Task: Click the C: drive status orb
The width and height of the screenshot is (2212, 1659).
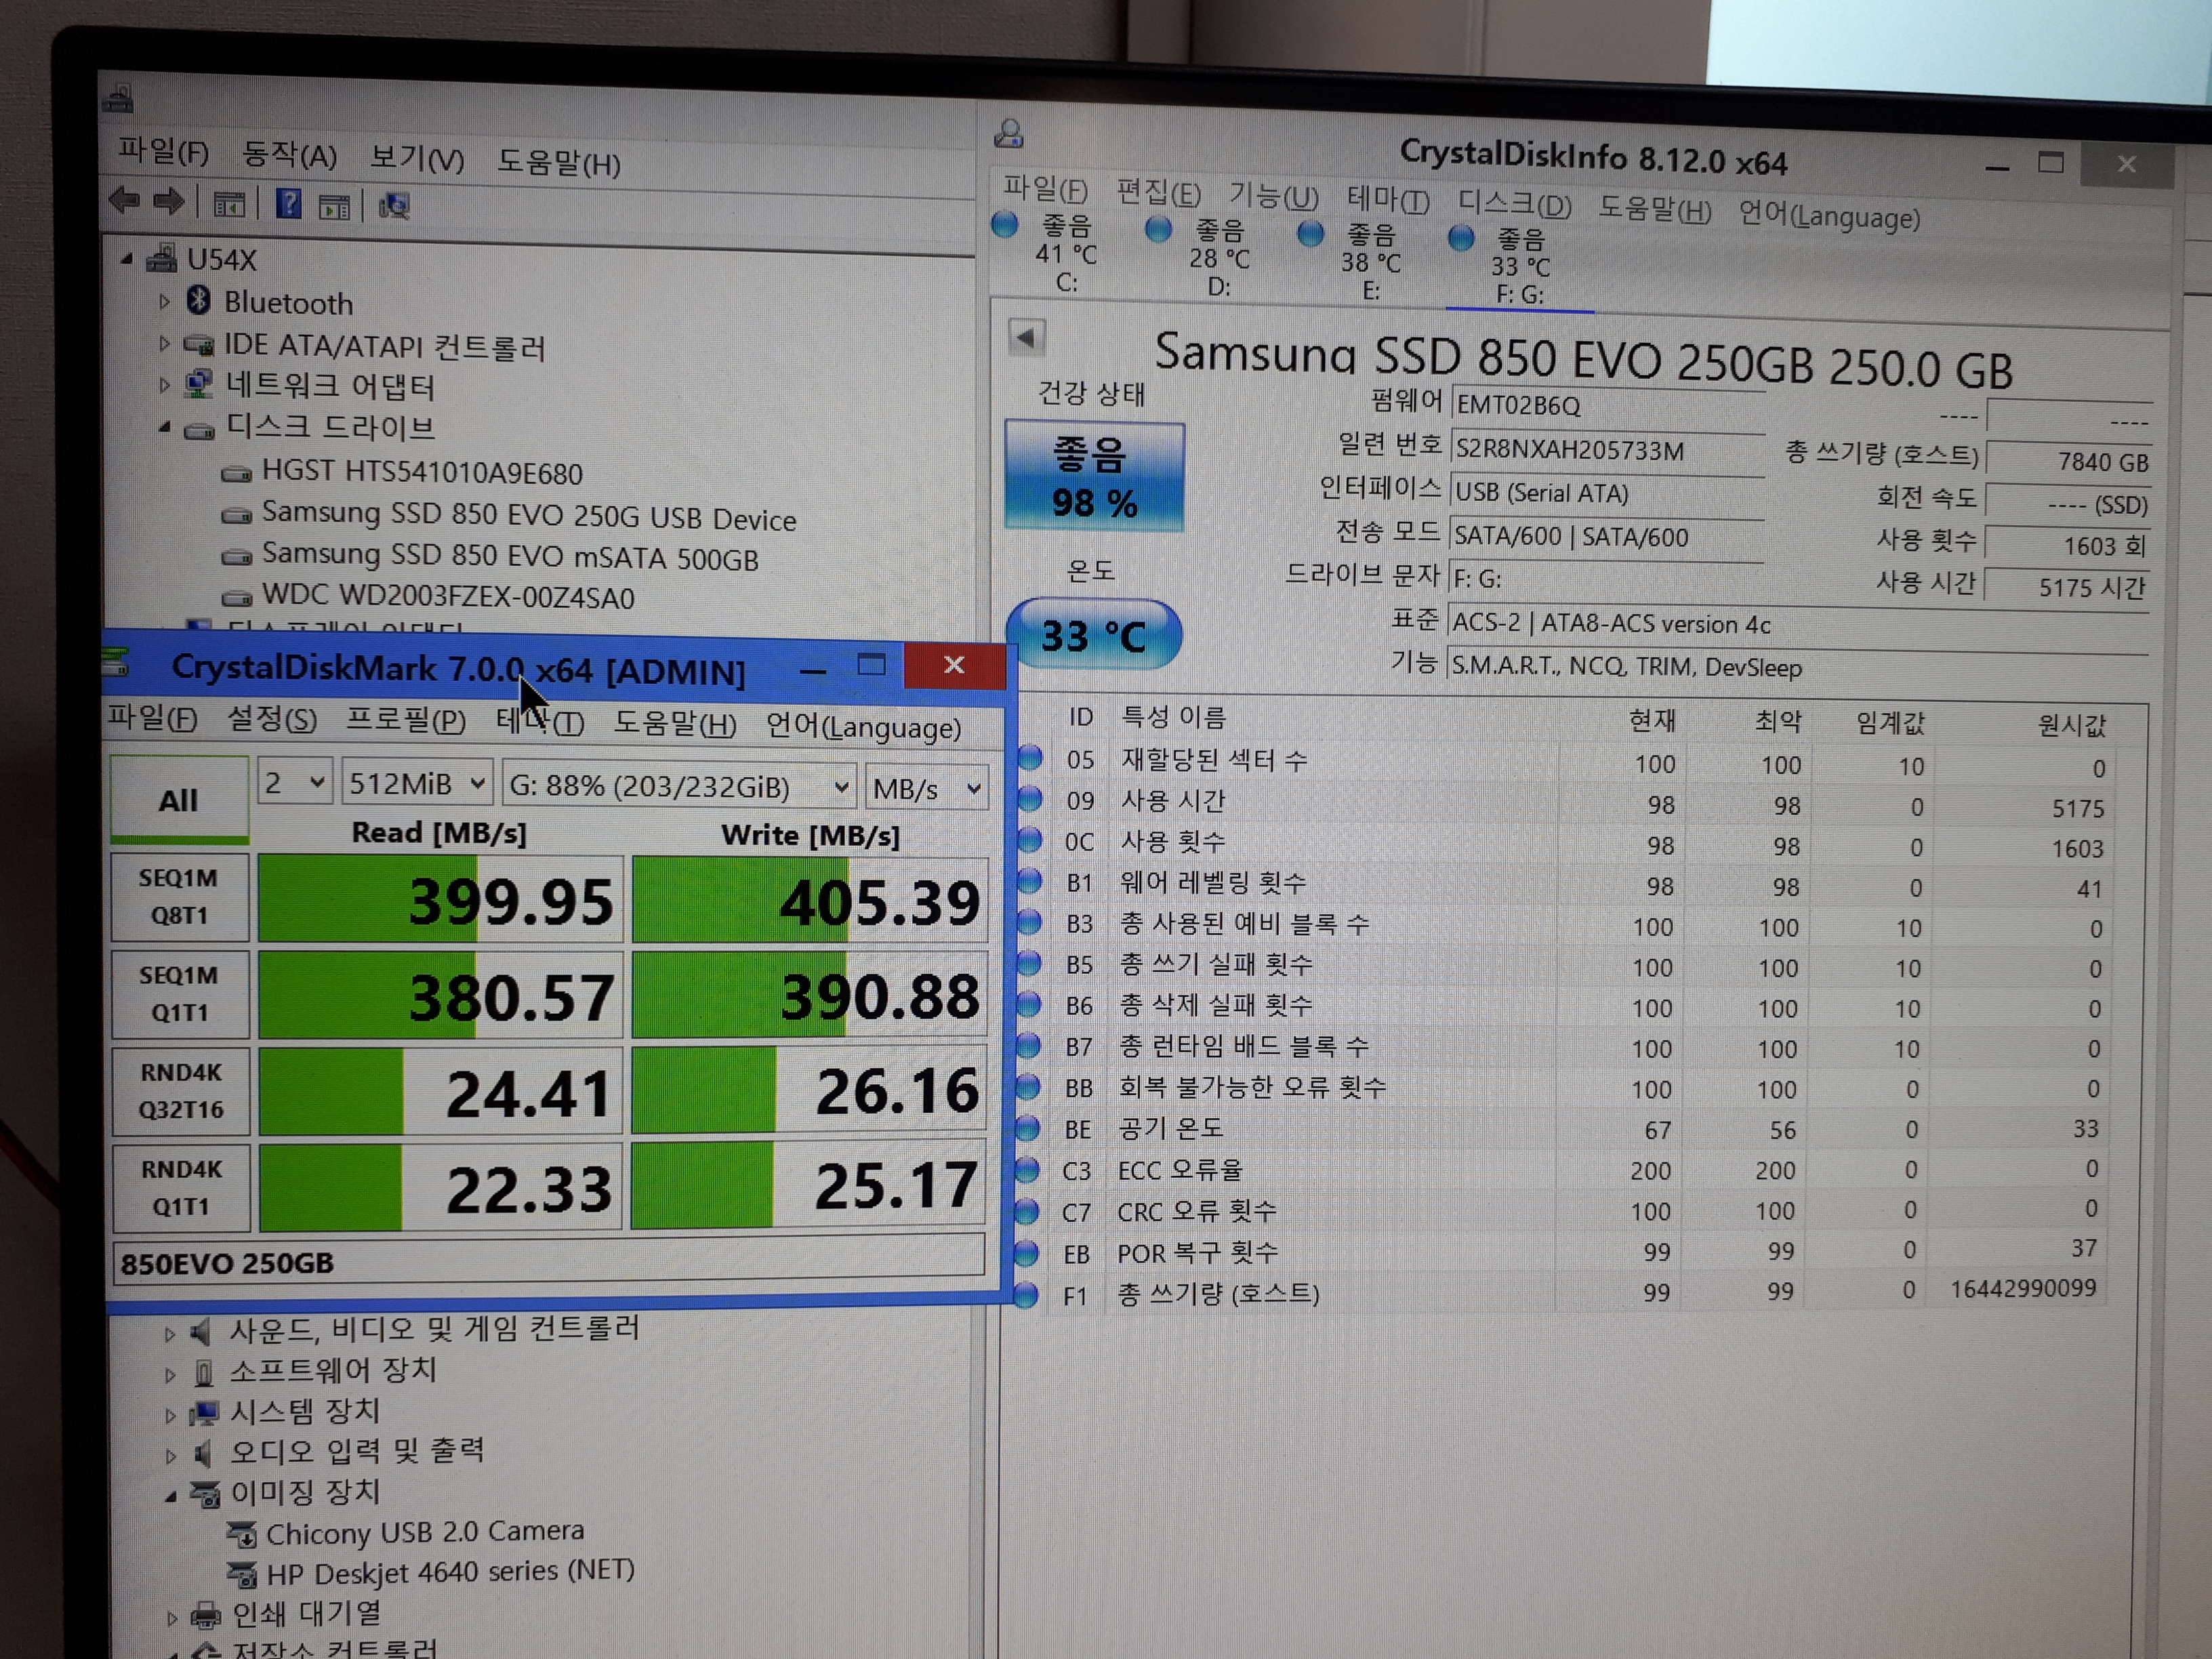Action: (1005, 225)
